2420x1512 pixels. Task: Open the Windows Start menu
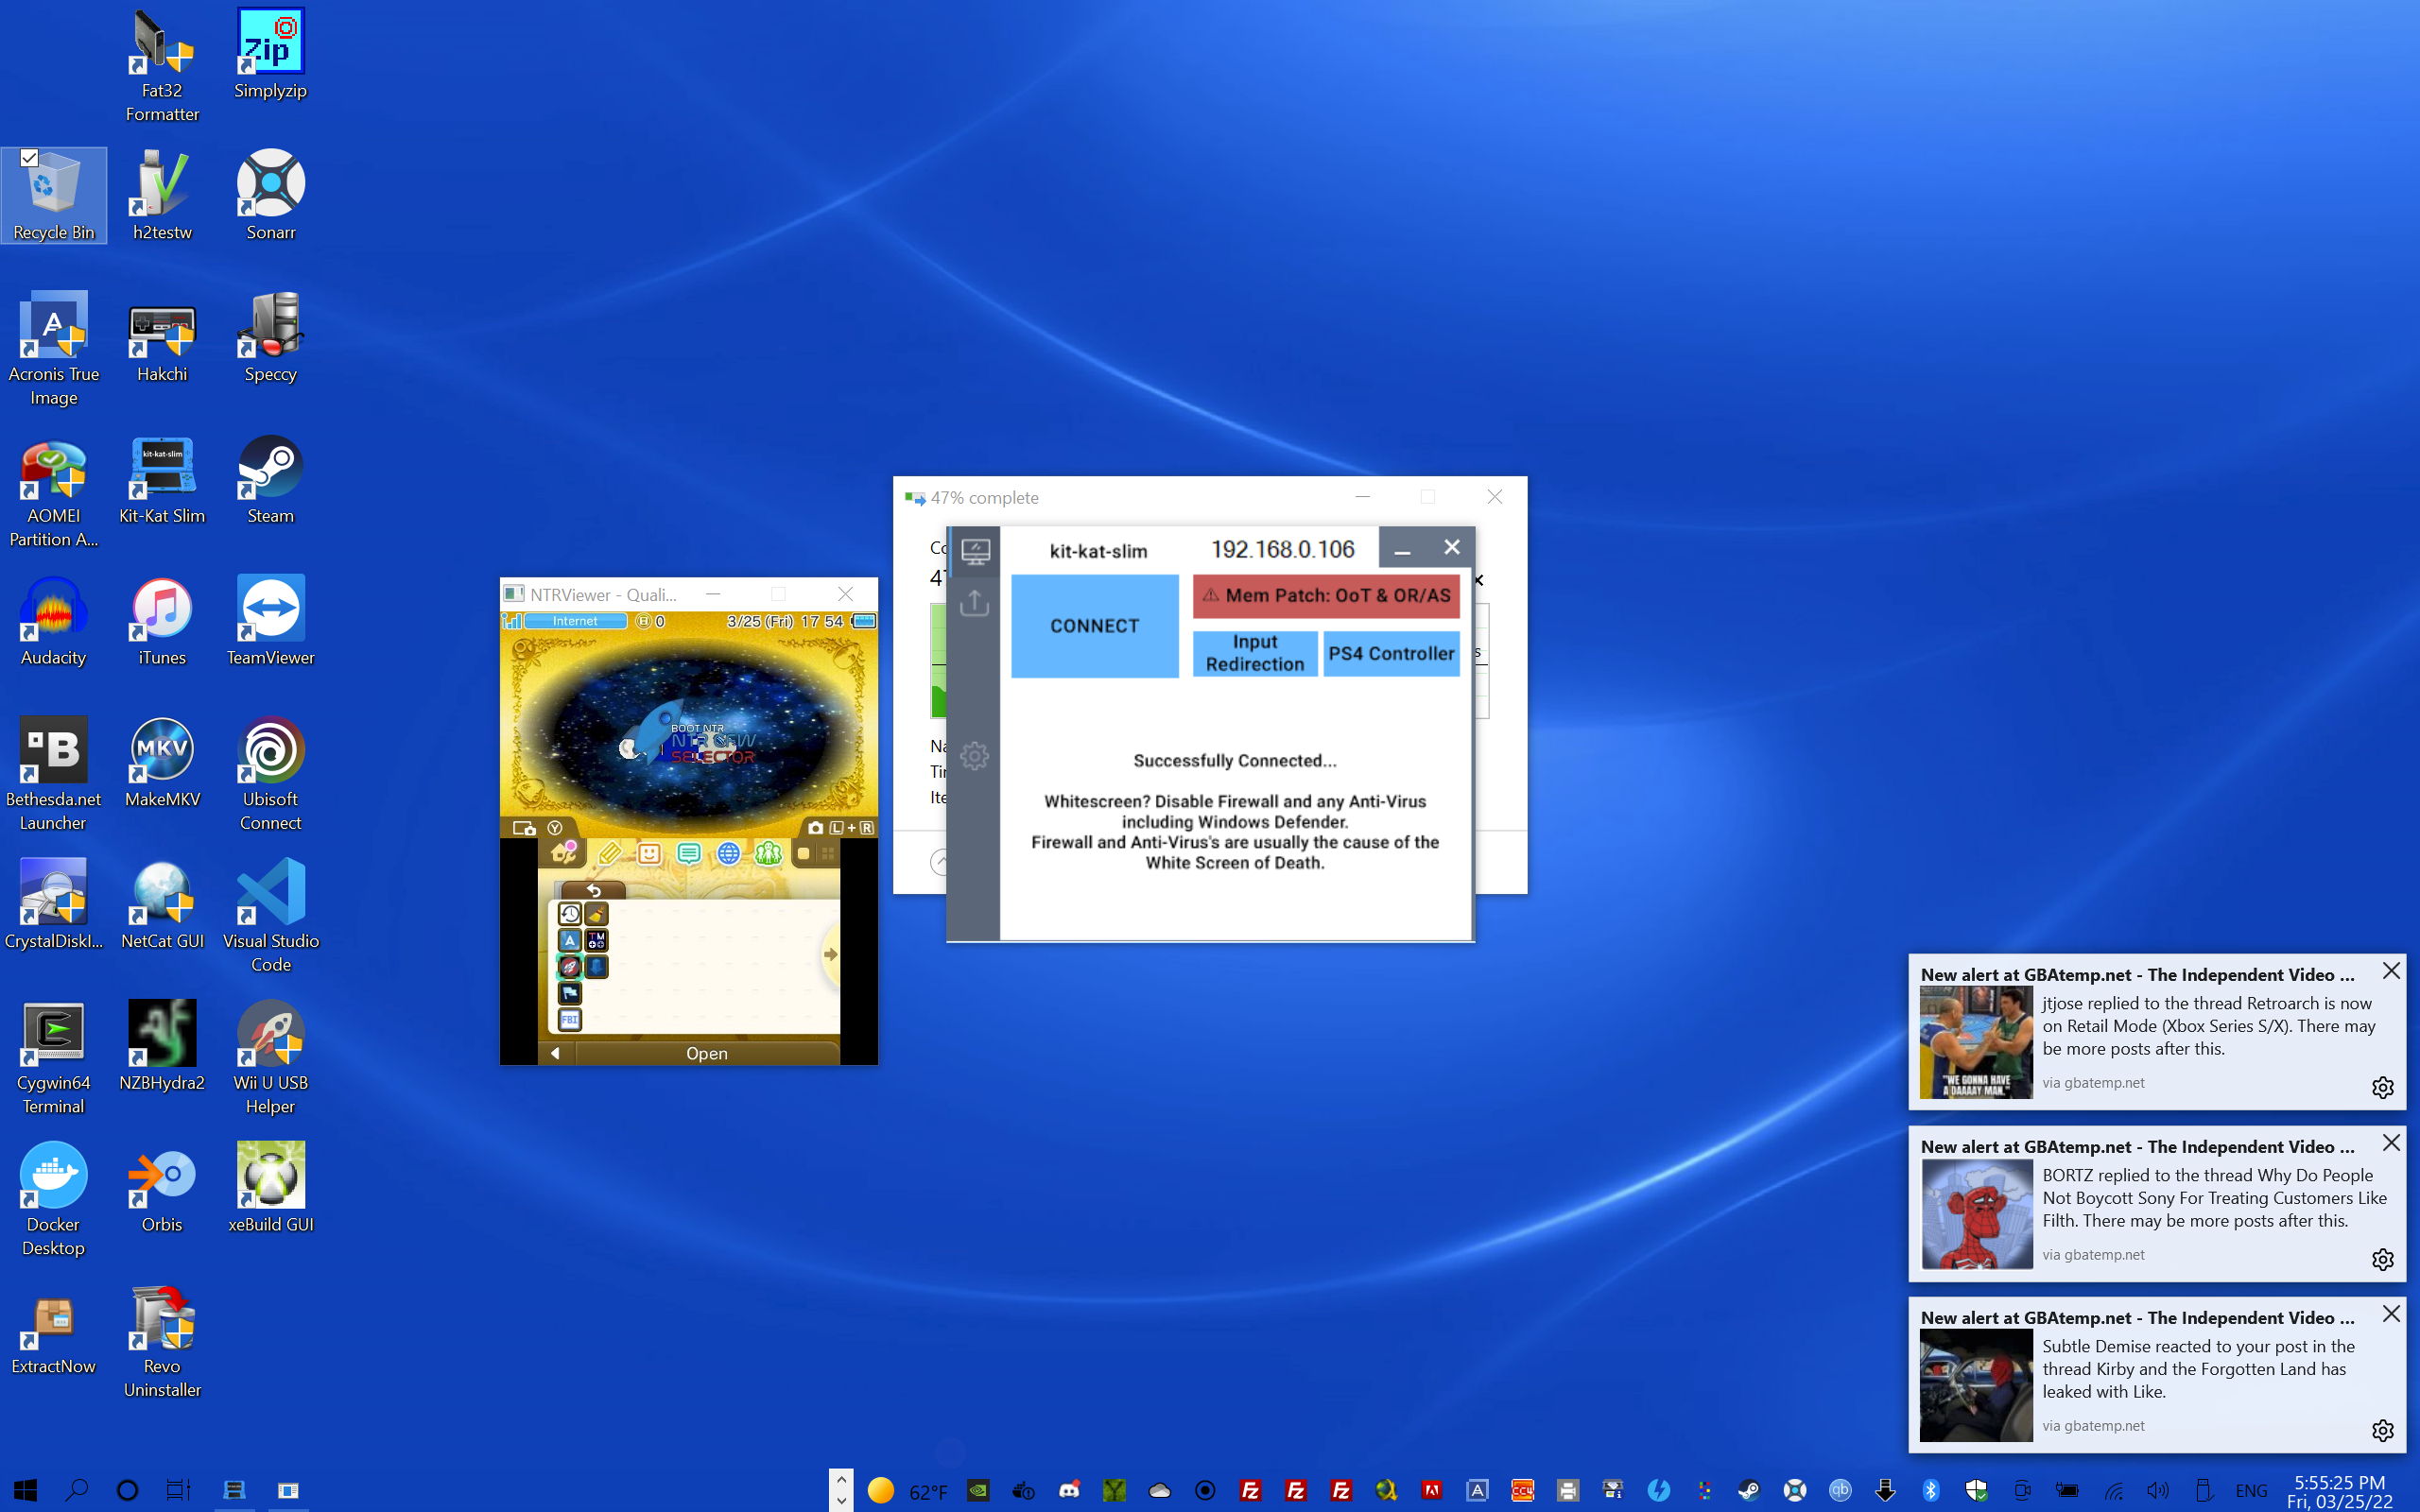pos(25,1490)
